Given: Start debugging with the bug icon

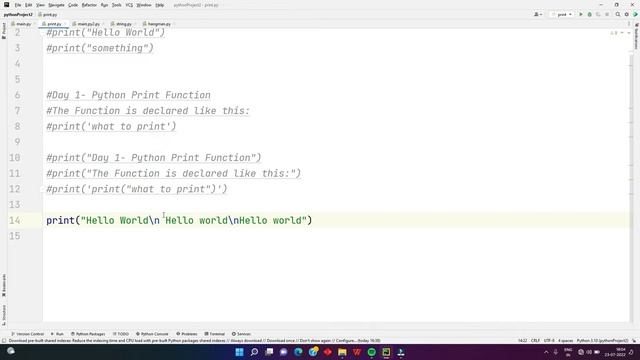Looking at the screenshot, I should point(589,14).
